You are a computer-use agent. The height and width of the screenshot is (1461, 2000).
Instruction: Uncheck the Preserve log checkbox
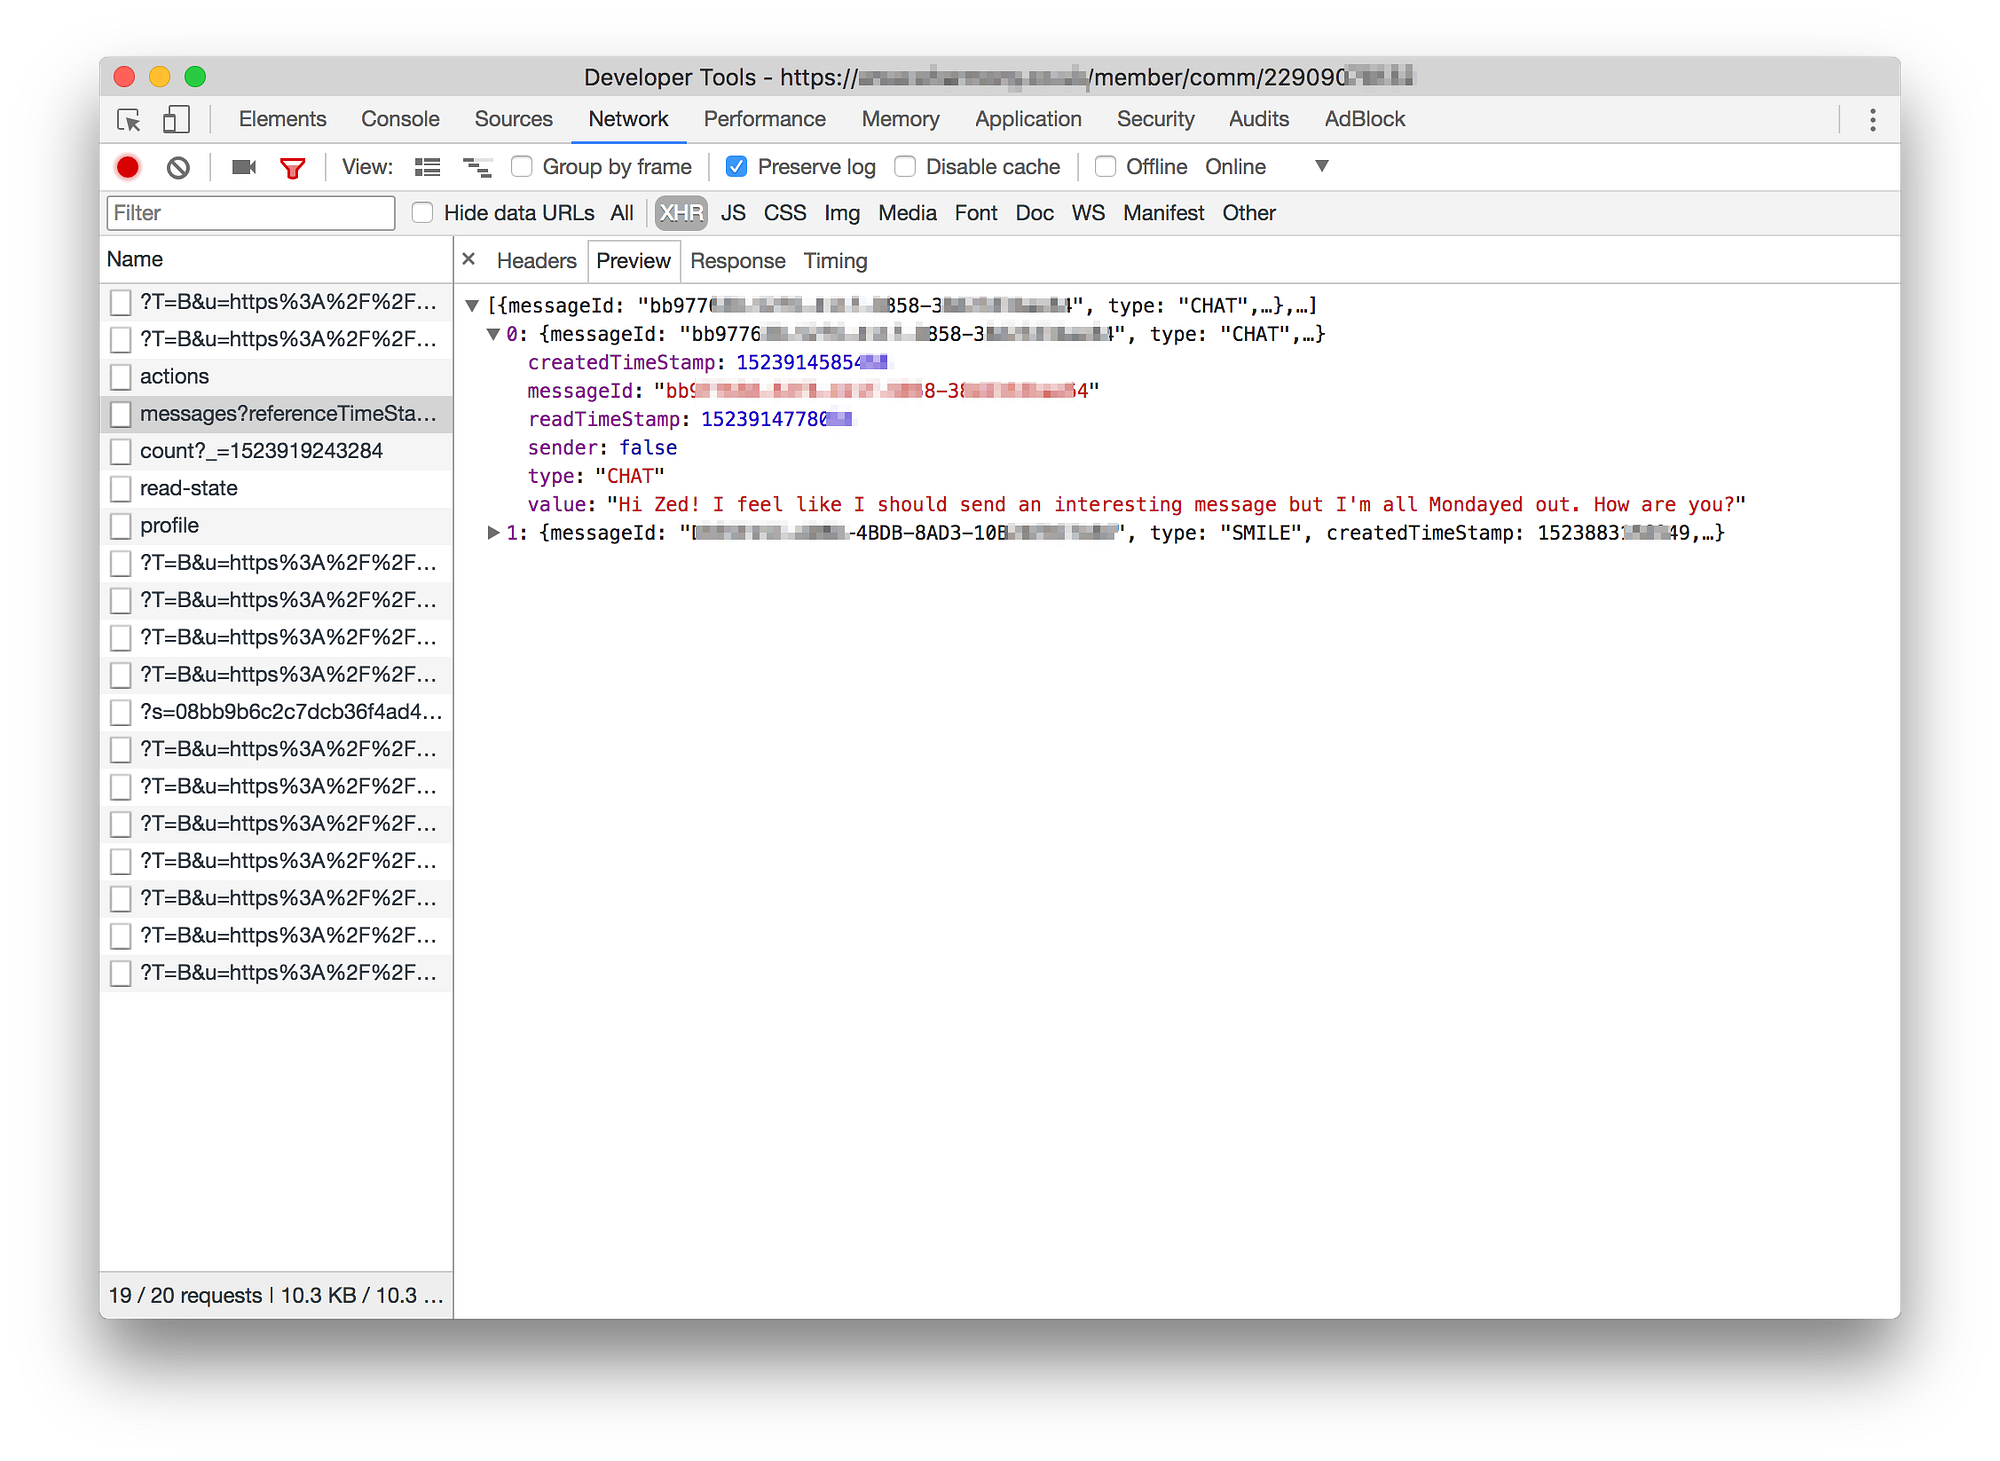click(x=737, y=167)
